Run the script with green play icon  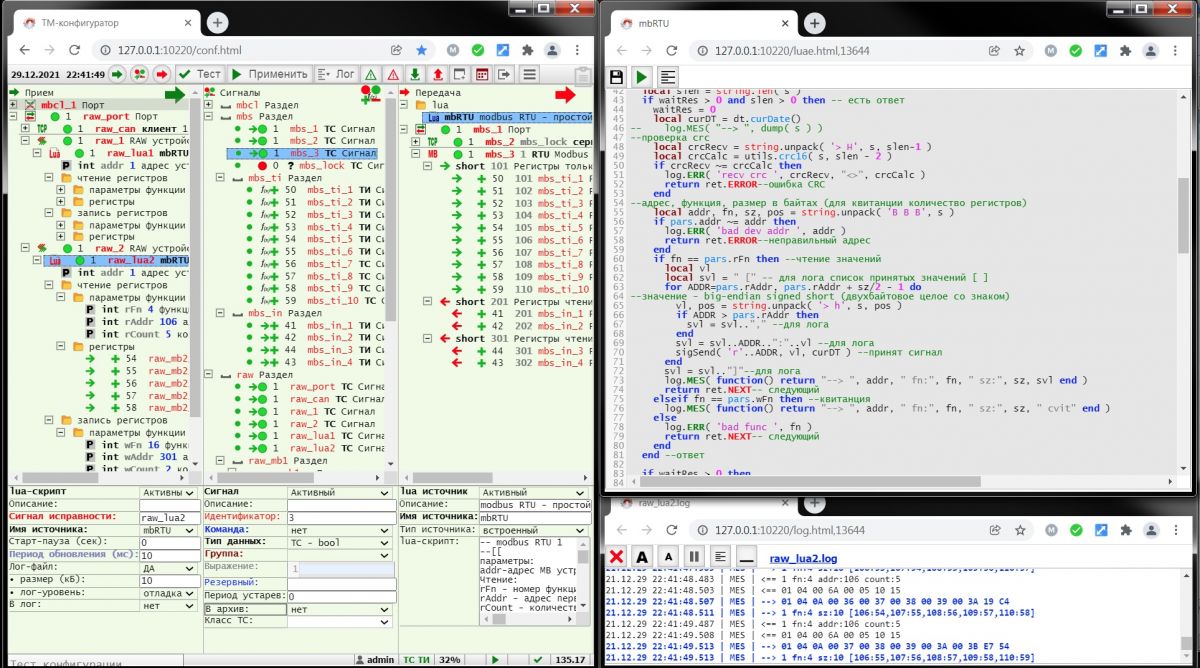pyautogui.click(x=642, y=77)
